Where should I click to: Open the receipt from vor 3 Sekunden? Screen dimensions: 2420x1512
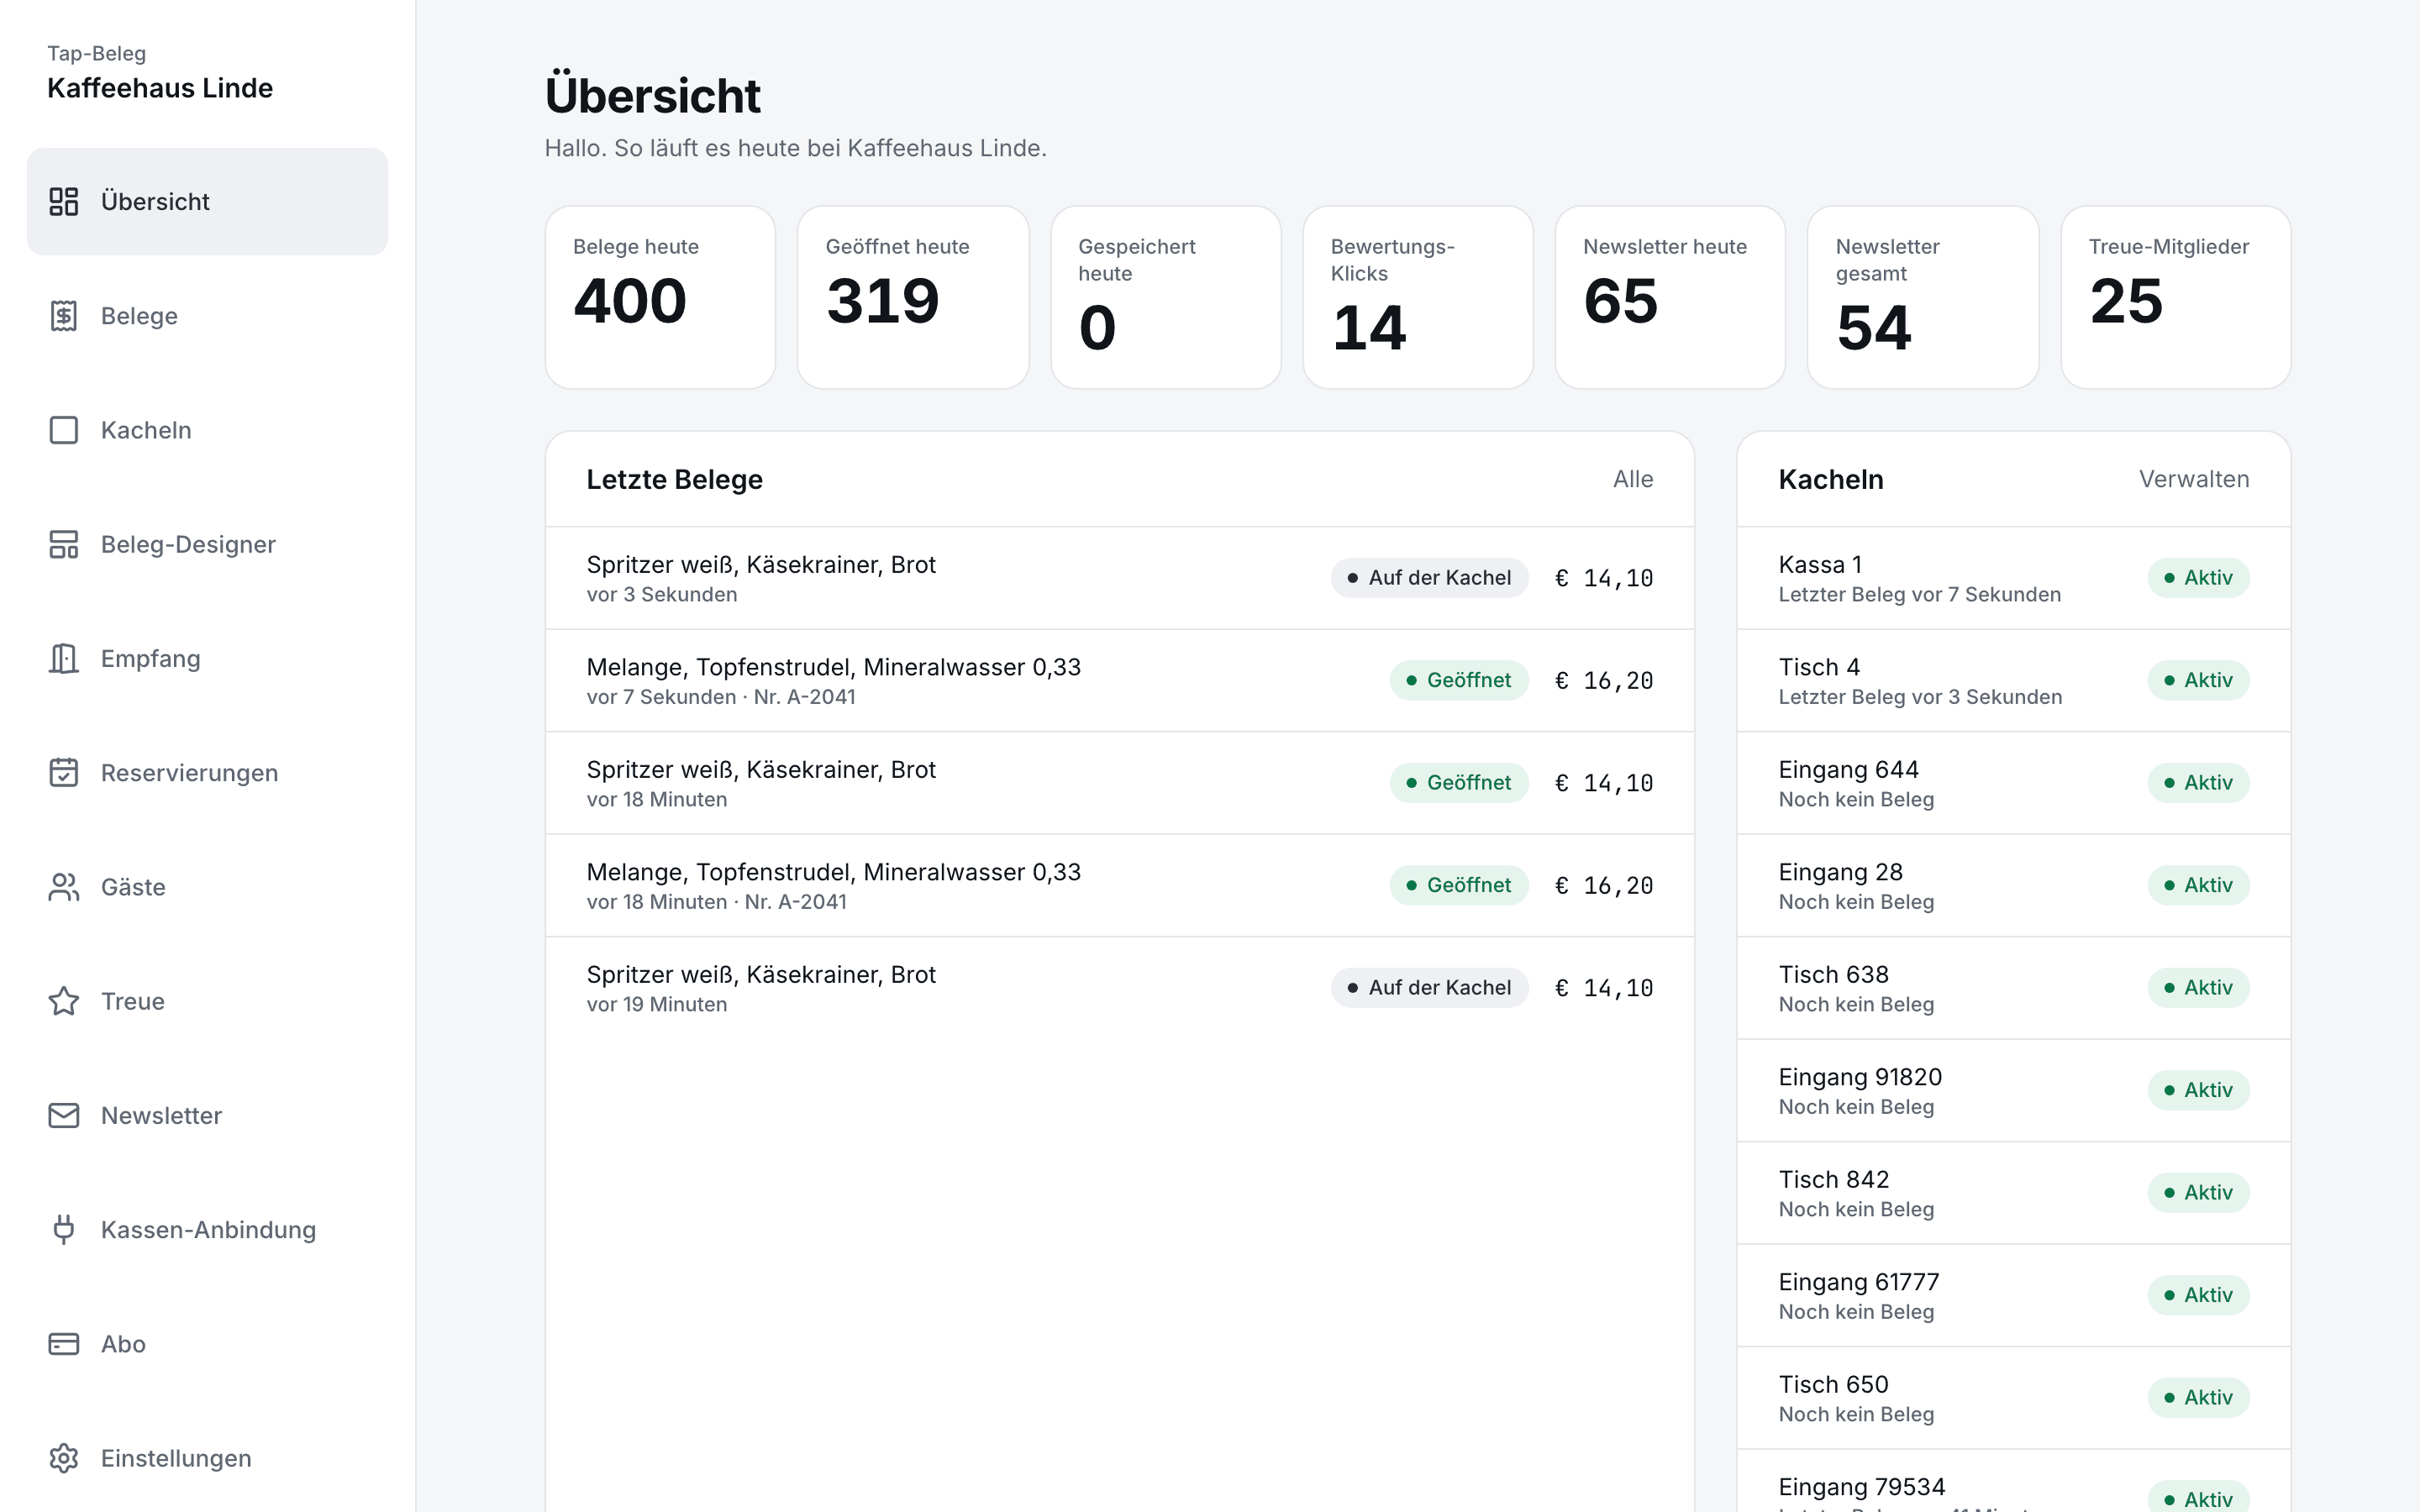tap(1120, 578)
